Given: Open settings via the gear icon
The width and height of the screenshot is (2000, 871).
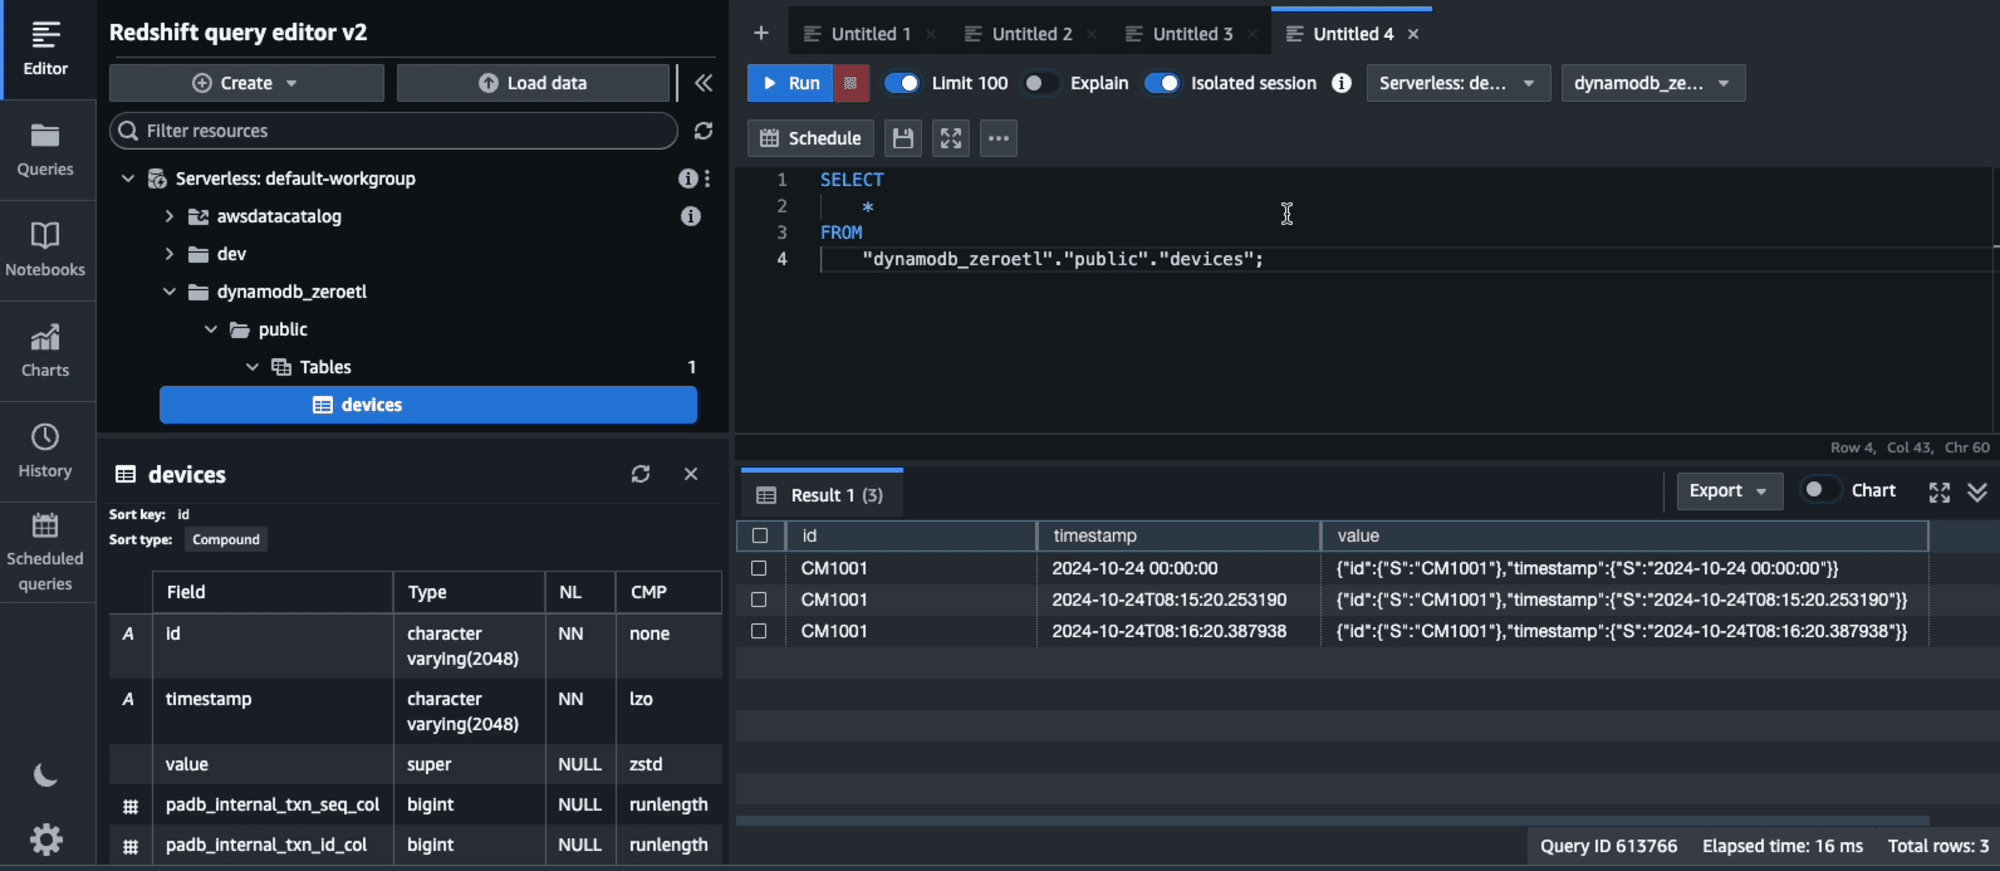Looking at the screenshot, I should [46, 839].
